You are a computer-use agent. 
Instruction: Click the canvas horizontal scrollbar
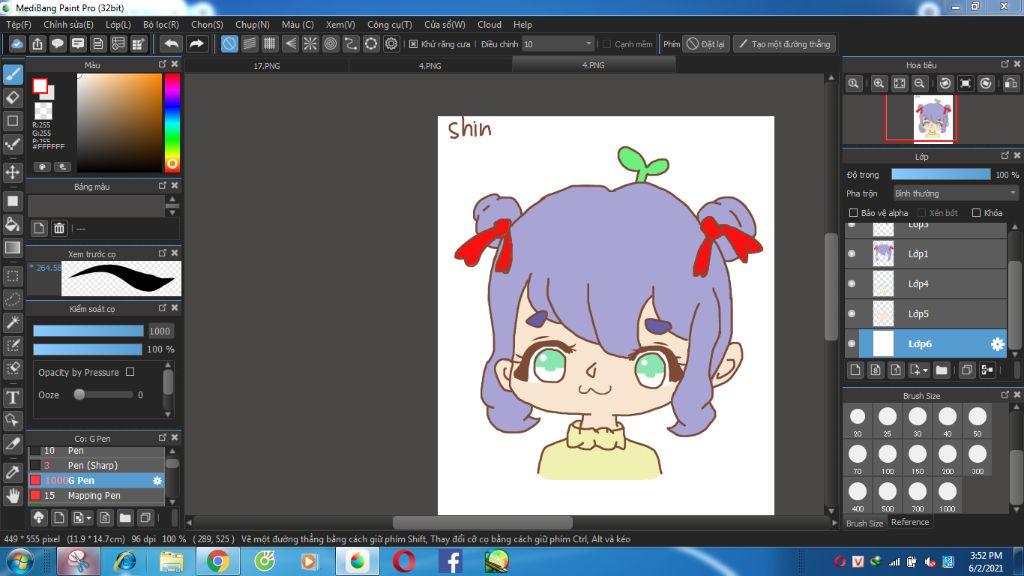tap(483, 522)
